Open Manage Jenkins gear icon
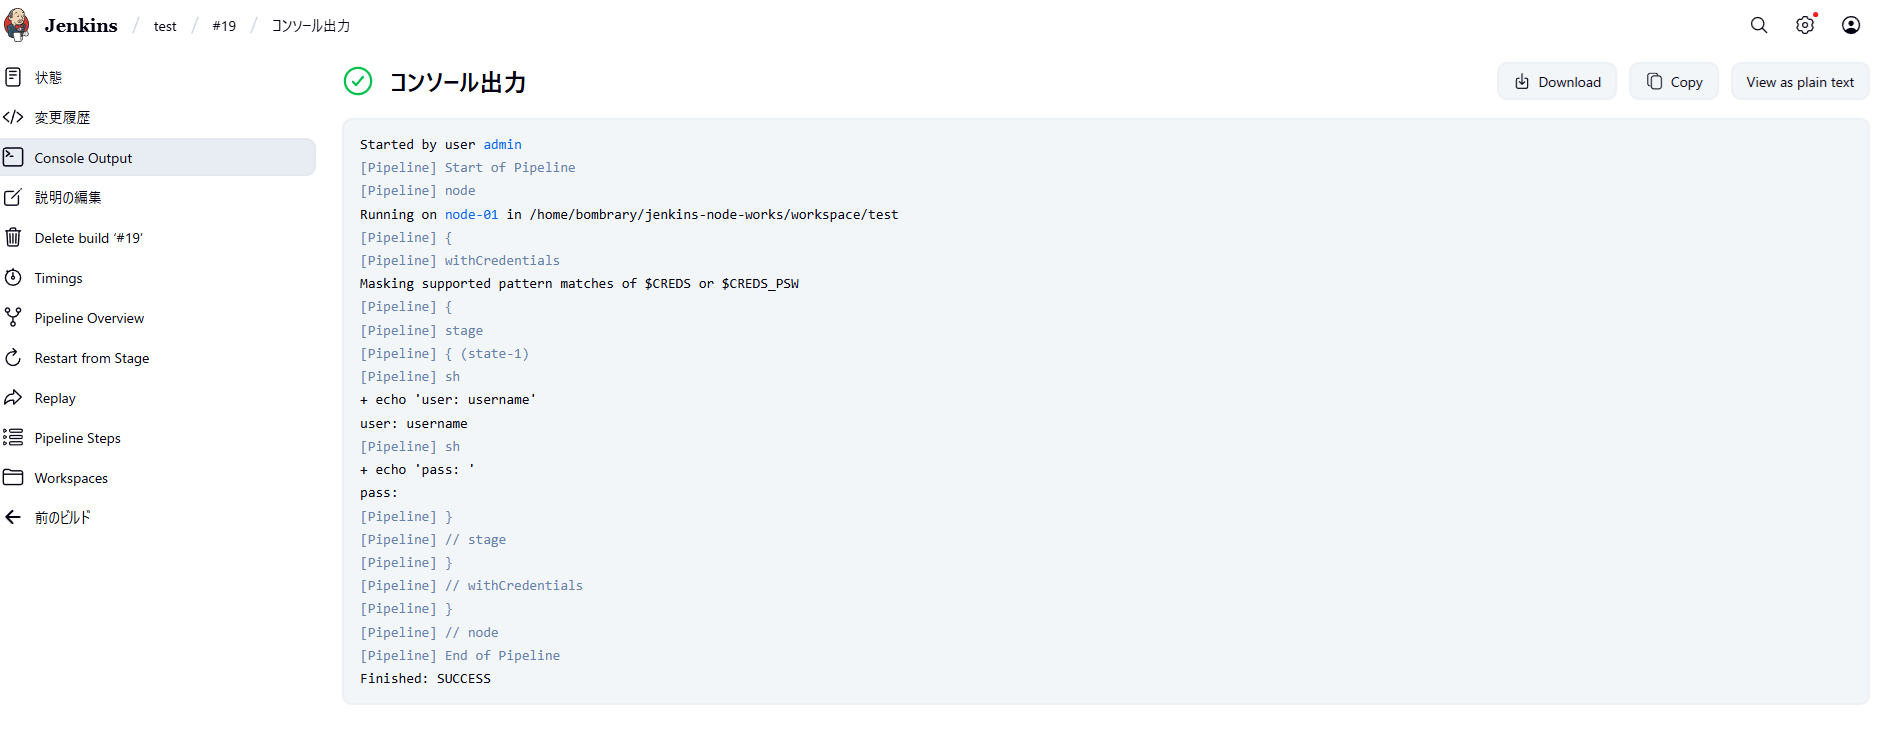The width and height of the screenshot is (1881, 739). 1805,25
